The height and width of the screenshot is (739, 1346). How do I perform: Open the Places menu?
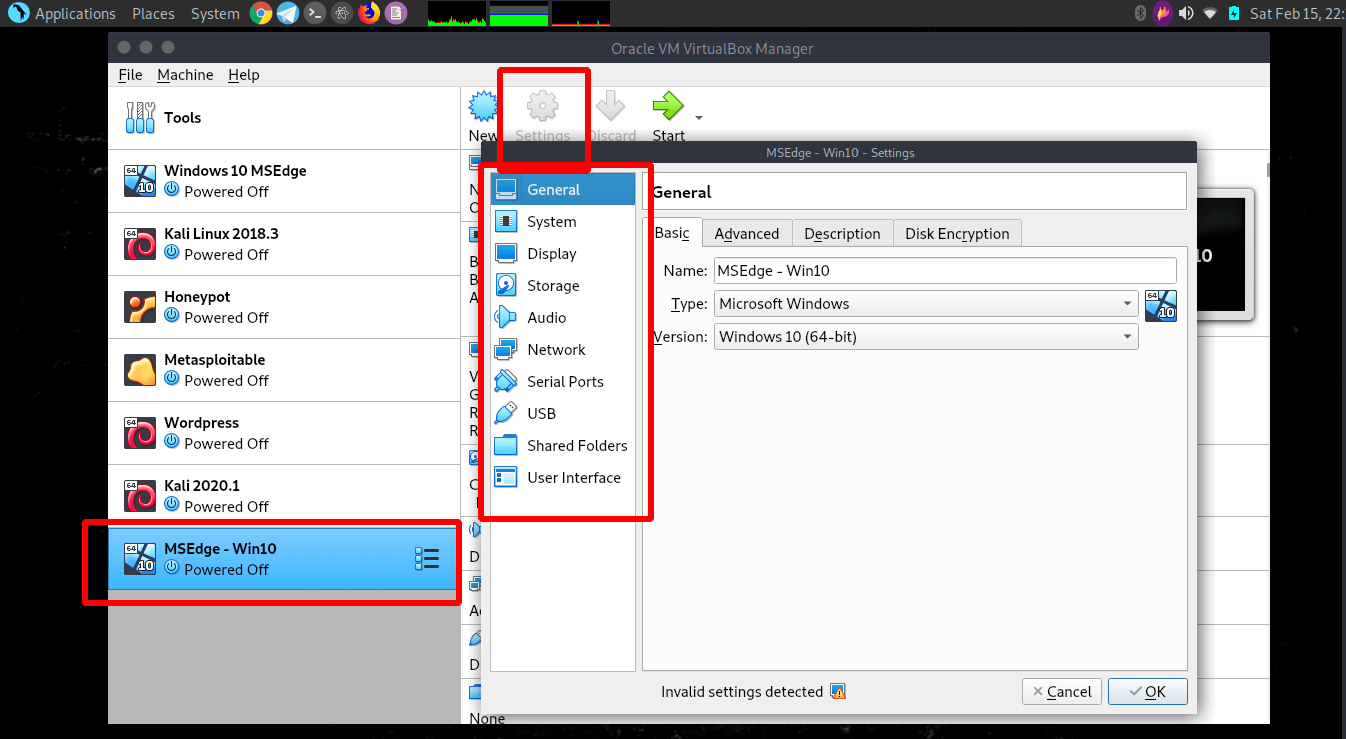[x=153, y=13]
